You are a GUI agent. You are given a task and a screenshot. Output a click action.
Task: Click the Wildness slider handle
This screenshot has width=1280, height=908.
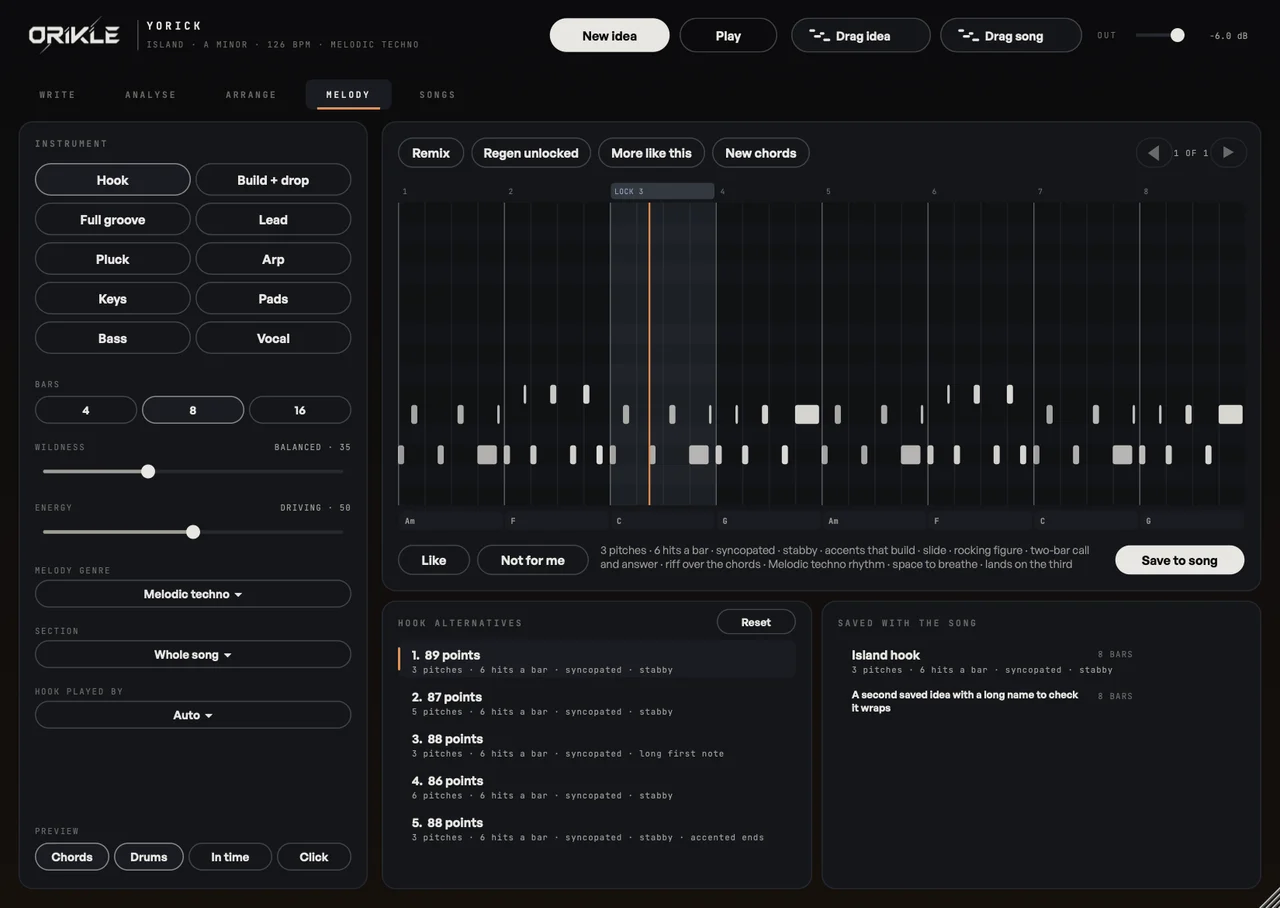[148, 471]
